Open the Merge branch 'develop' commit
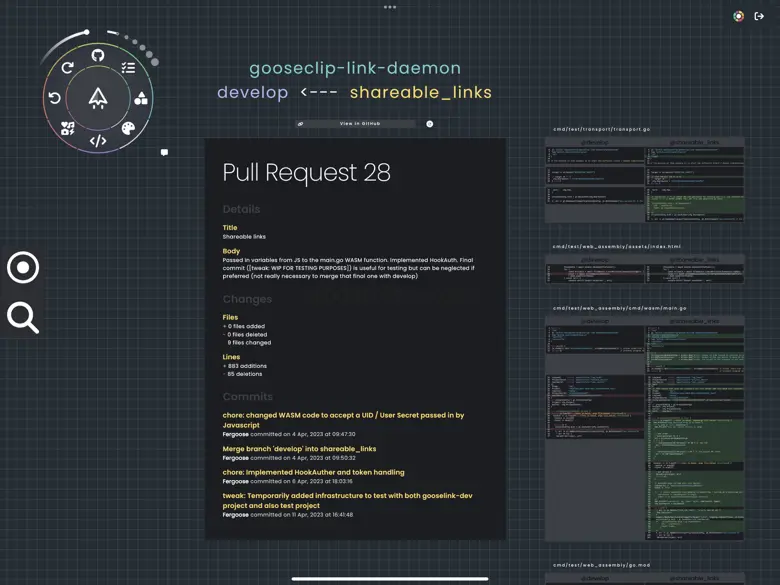 299,449
